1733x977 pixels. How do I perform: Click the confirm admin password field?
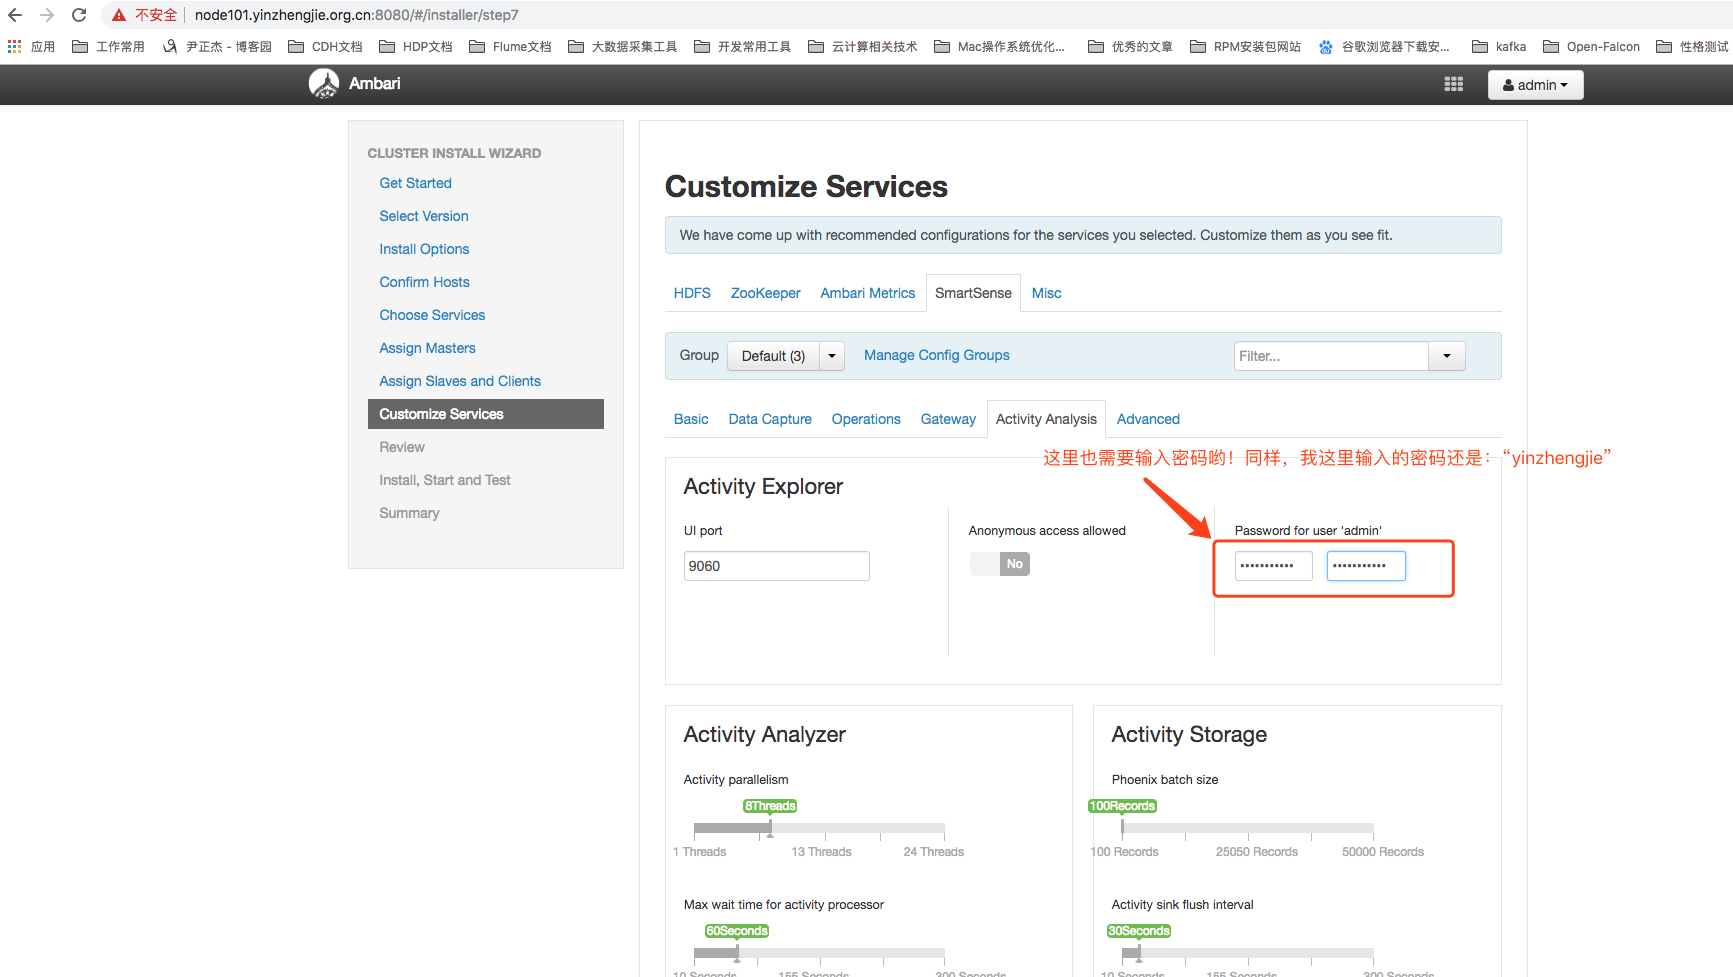pos(1366,566)
